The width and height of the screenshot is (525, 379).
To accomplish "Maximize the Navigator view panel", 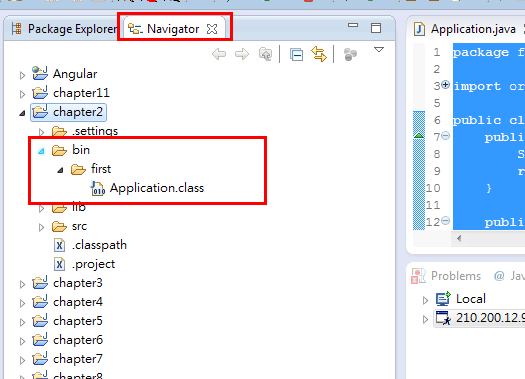I will click(x=376, y=28).
